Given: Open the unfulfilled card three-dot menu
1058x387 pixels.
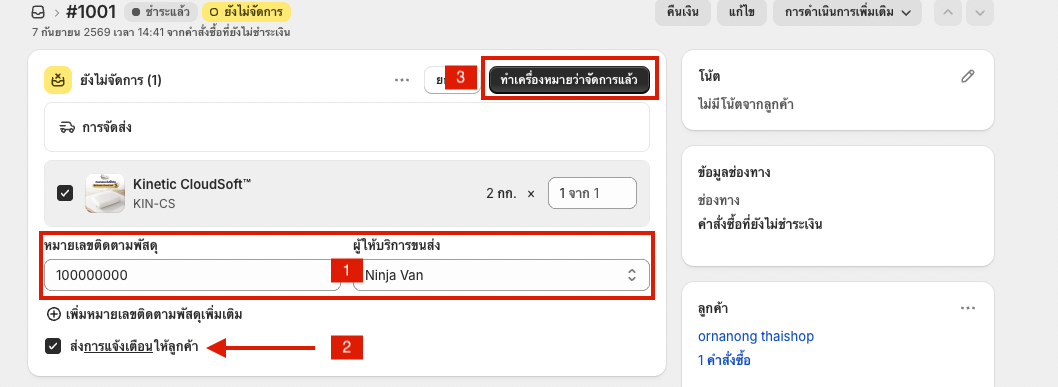Looking at the screenshot, I should (402, 80).
